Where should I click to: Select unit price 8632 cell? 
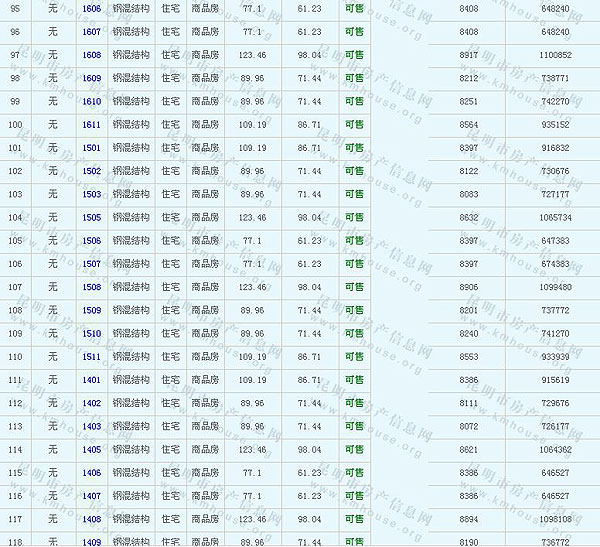(x=468, y=217)
